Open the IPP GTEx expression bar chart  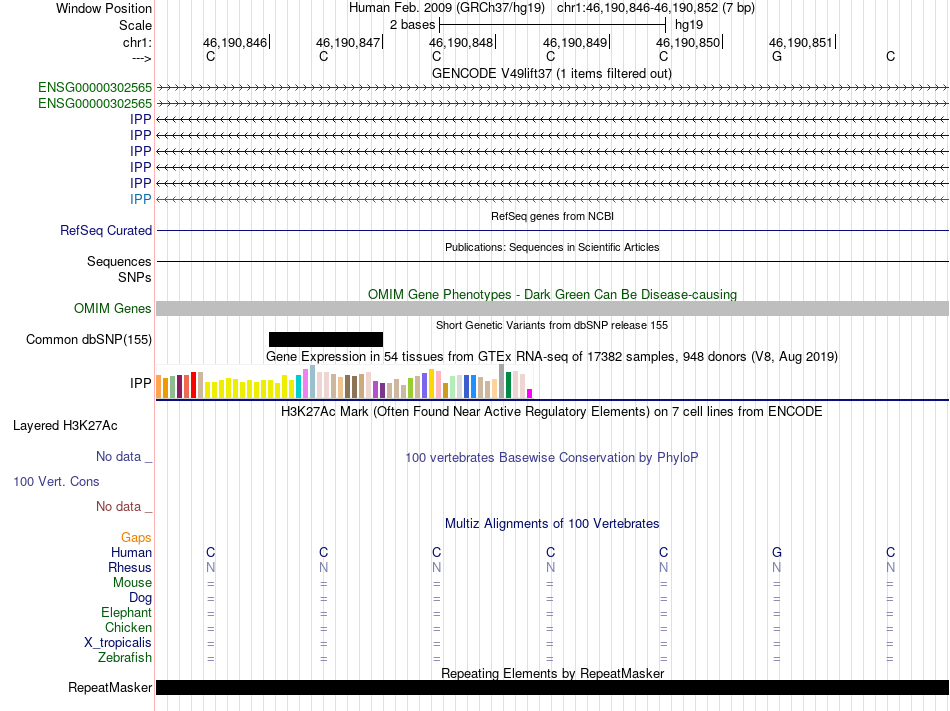(x=344, y=382)
